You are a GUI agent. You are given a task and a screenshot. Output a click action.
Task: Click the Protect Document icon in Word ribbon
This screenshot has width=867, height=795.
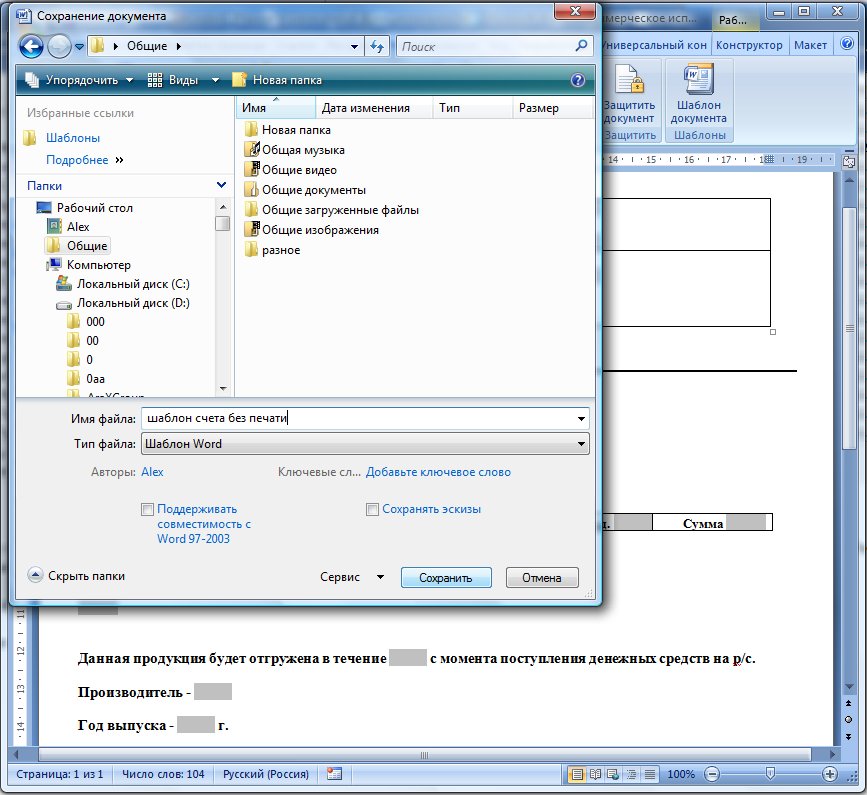click(629, 79)
